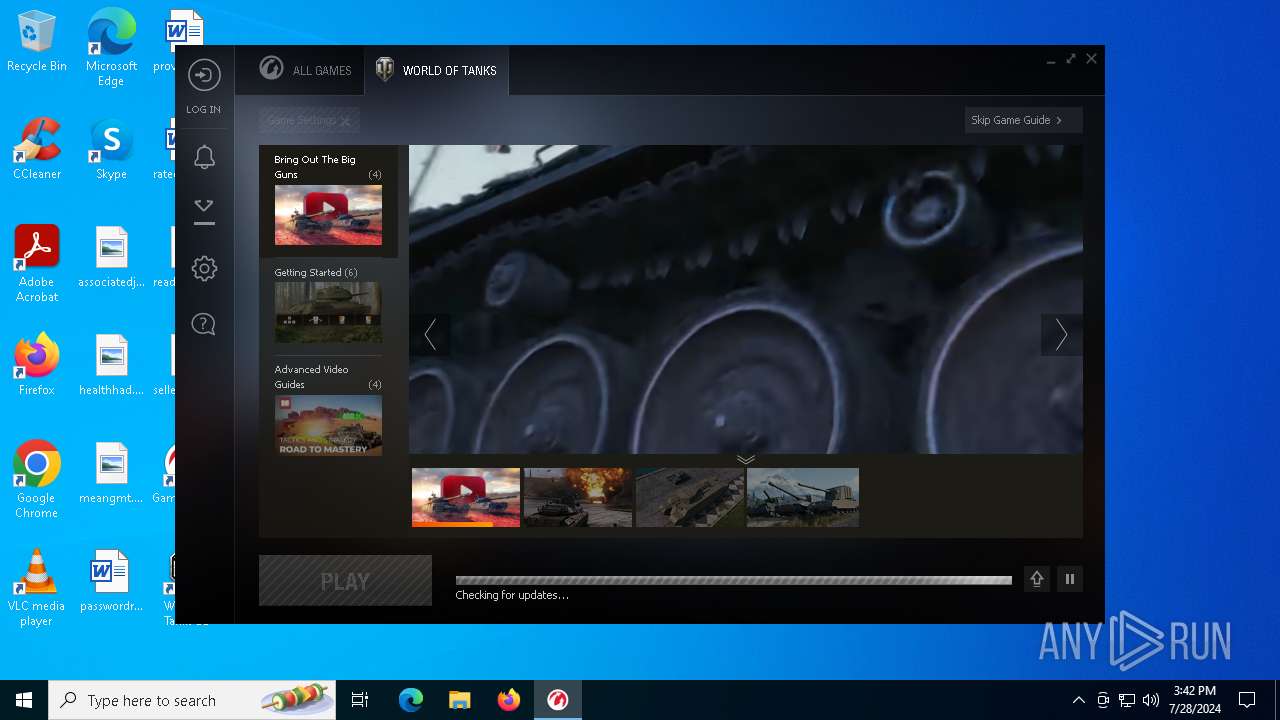The image size is (1280, 720).
Task: Click the PLAY button
Action: [345, 581]
